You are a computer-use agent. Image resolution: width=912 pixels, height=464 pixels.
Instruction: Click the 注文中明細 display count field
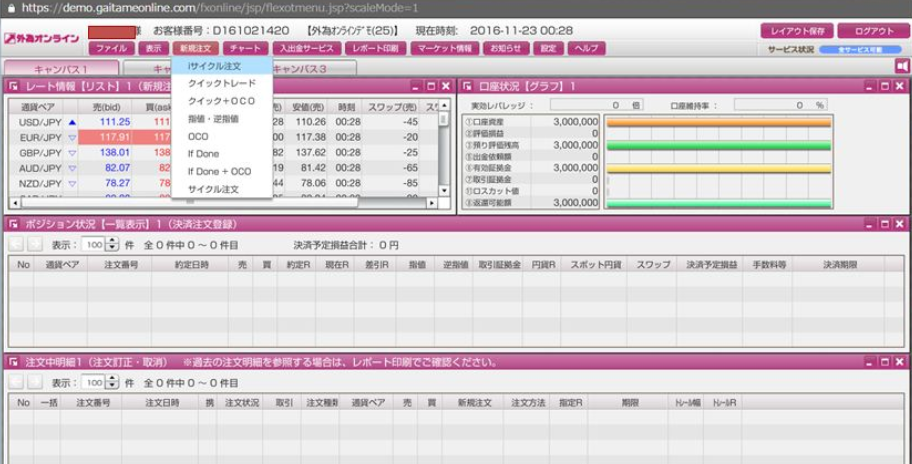tap(94, 383)
